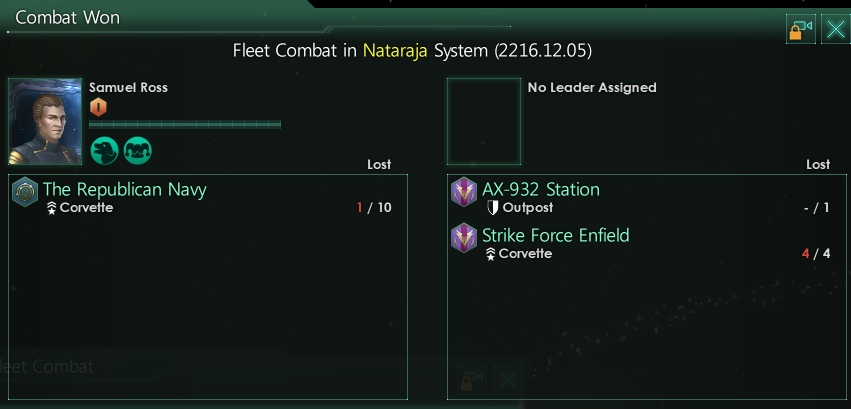Click the empty enemy leader portrait slot
This screenshot has width=851, height=409.
484,122
